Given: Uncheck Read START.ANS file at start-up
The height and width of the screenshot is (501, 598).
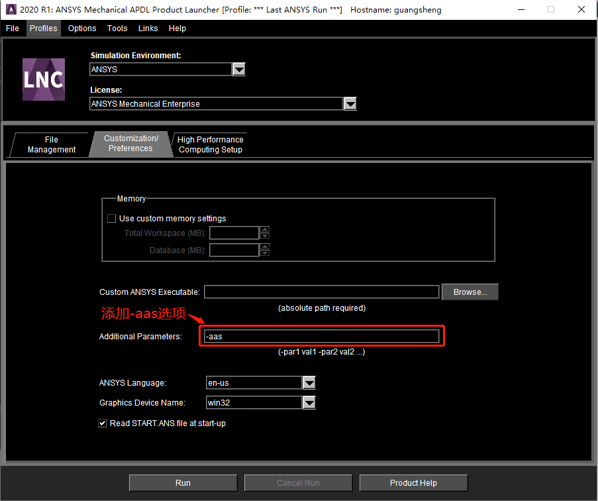Looking at the screenshot, I should [x=102, y=423].
